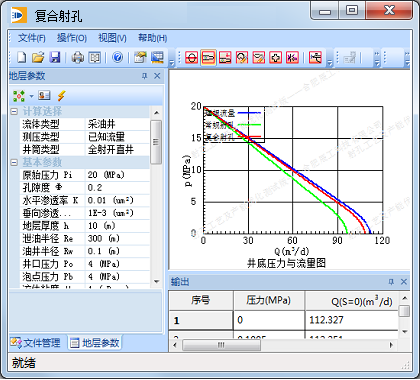Image resolution: width=420 pixels, height=380 pixels.
Task: Open the 操作(O) menu
Action: click(72, 38)
